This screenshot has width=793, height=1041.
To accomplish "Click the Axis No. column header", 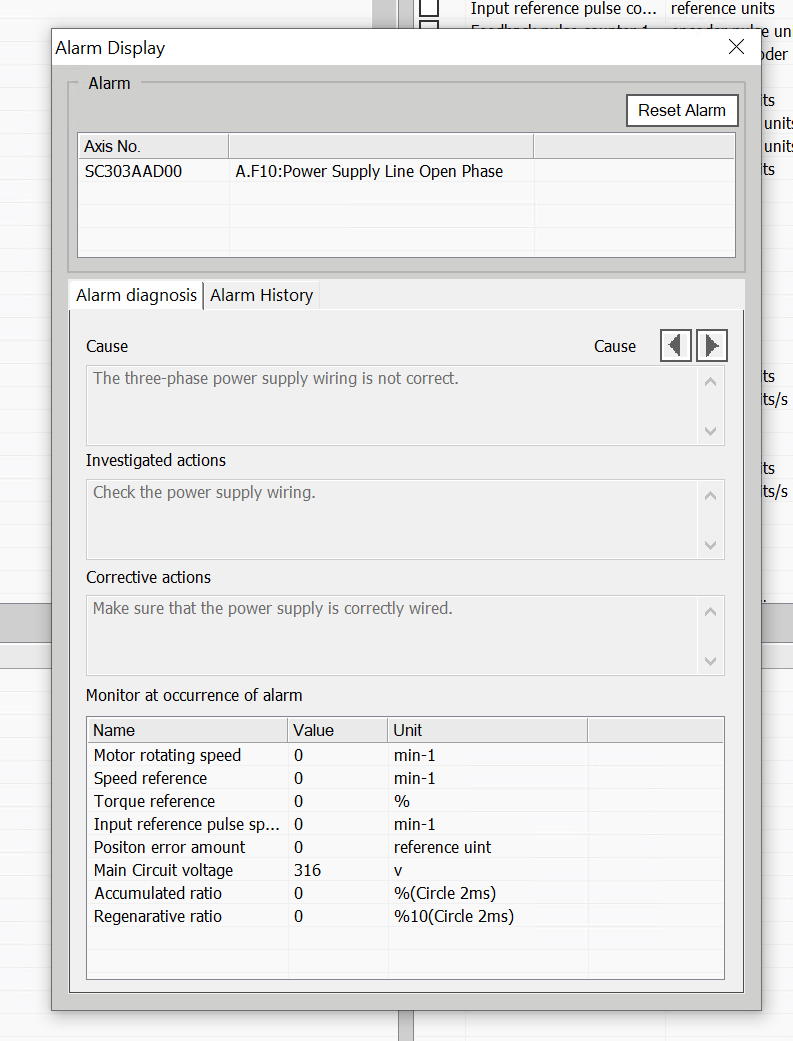I will click(153, 146).
